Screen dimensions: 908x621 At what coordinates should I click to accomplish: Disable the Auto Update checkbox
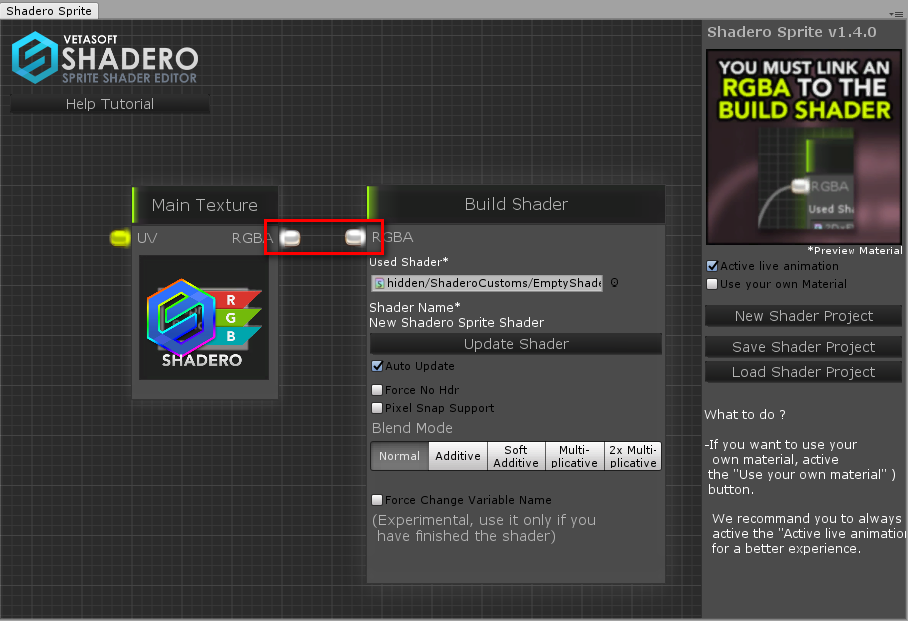[x=377, y=366]
